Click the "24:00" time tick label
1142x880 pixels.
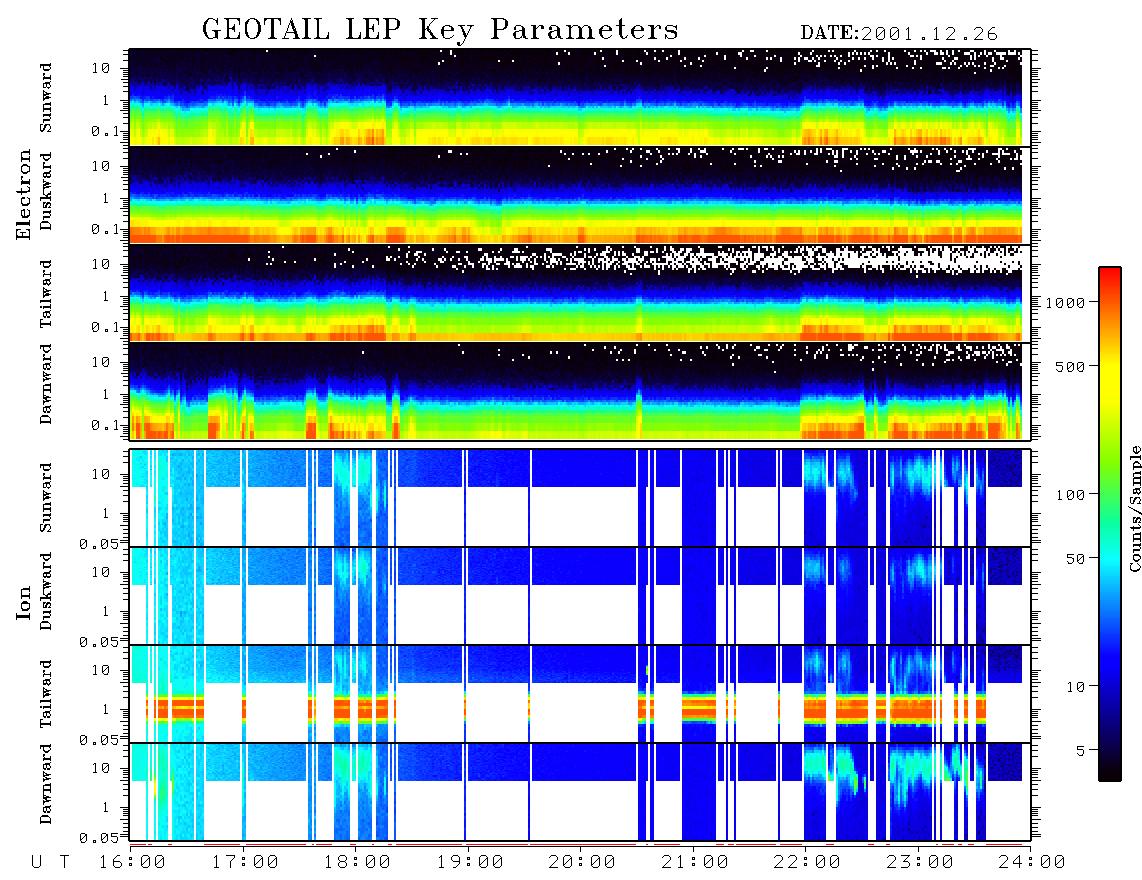(1031, 863)
